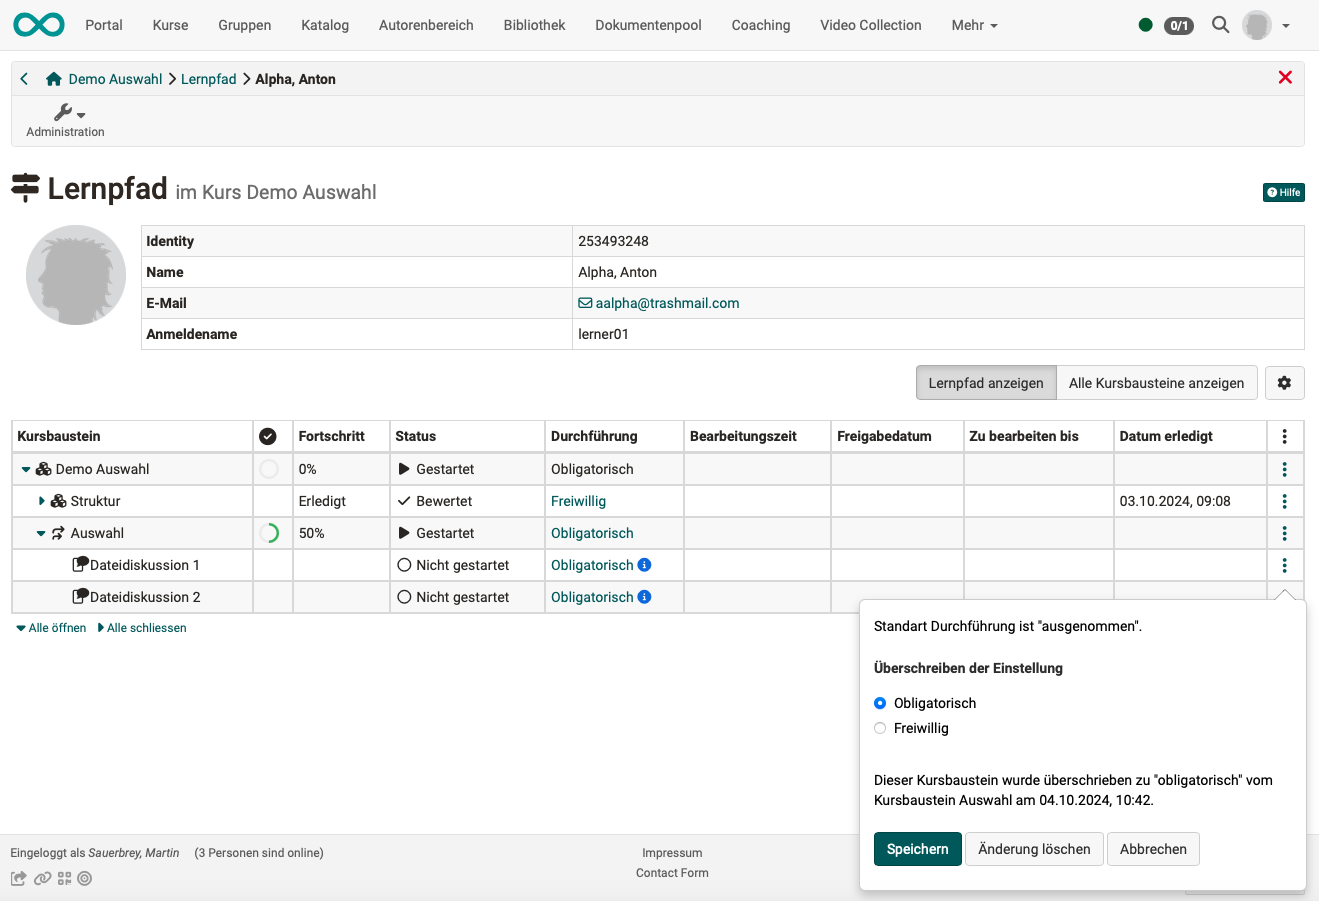Click the home icon in the breadcrumb
The image size is (1319, 901).
point(54,77)
